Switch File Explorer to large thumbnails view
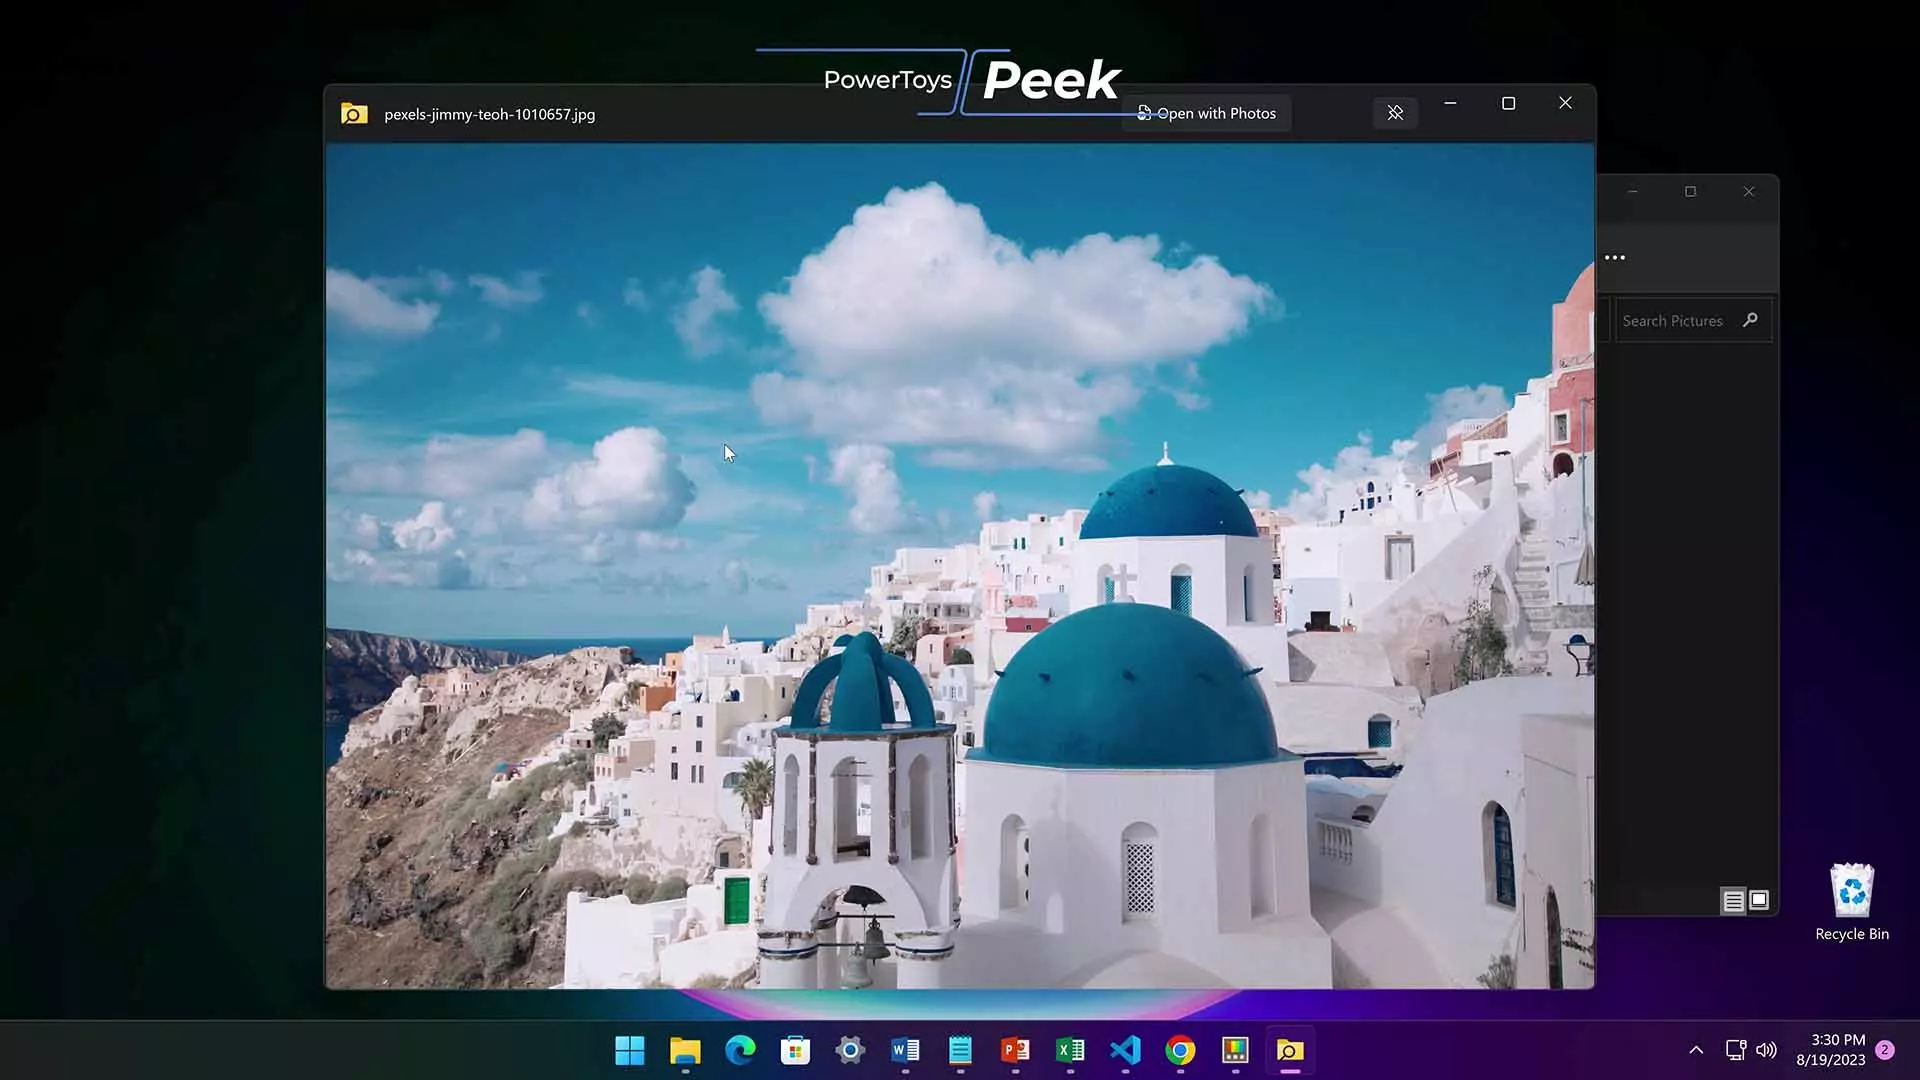The width and height of the screenshot is (1920, 1080). click(x=1759, y=900)
